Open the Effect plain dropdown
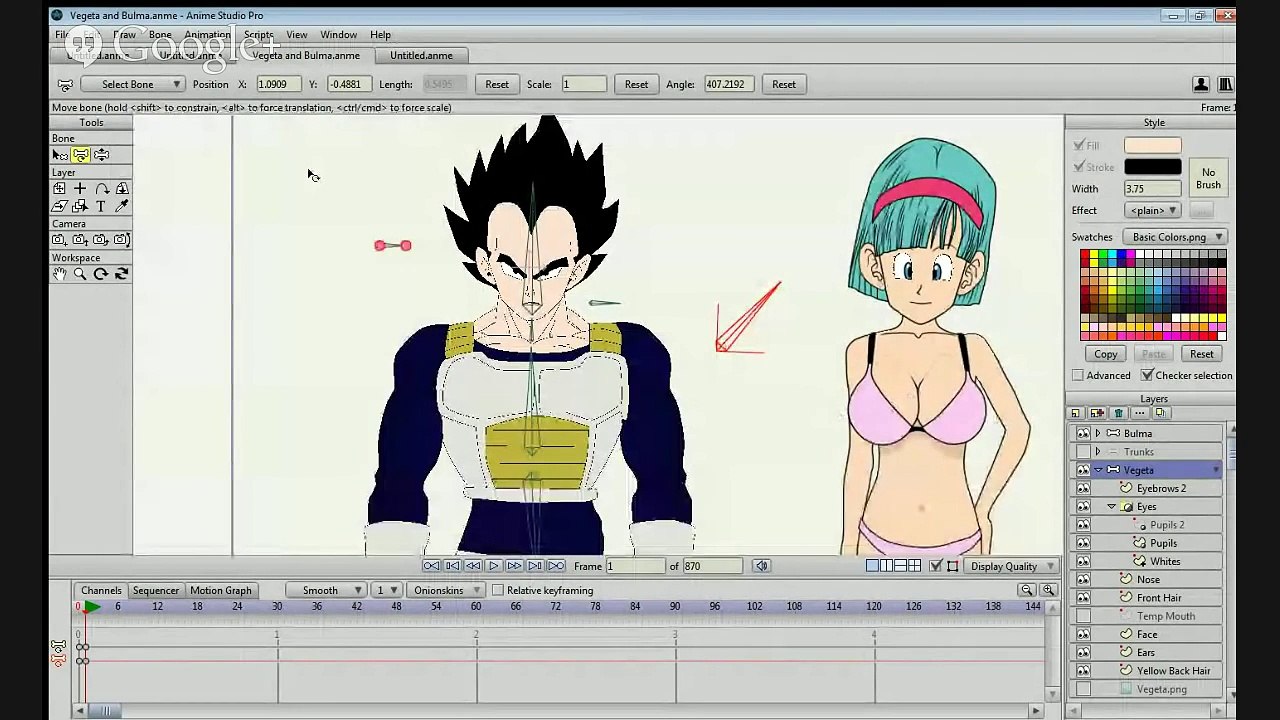This screenshot has width=1280, height=720. pos(1153,211)
